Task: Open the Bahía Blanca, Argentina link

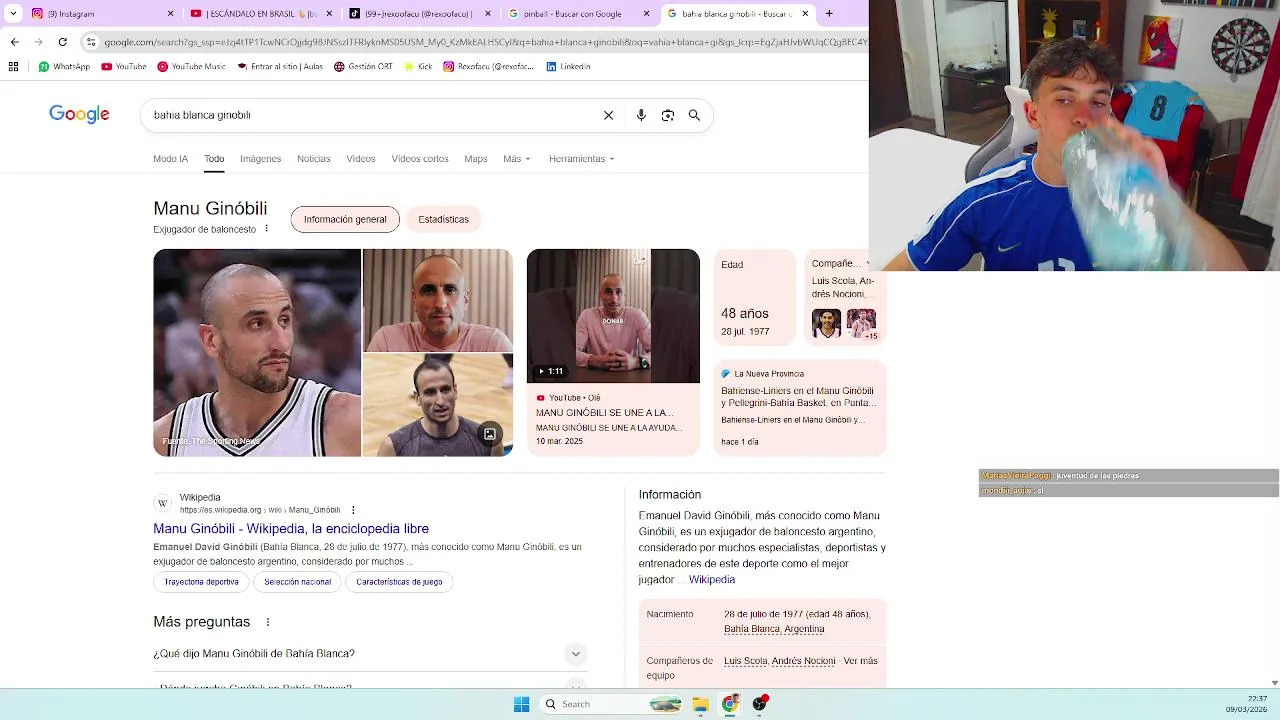Action: pos(774,629)
